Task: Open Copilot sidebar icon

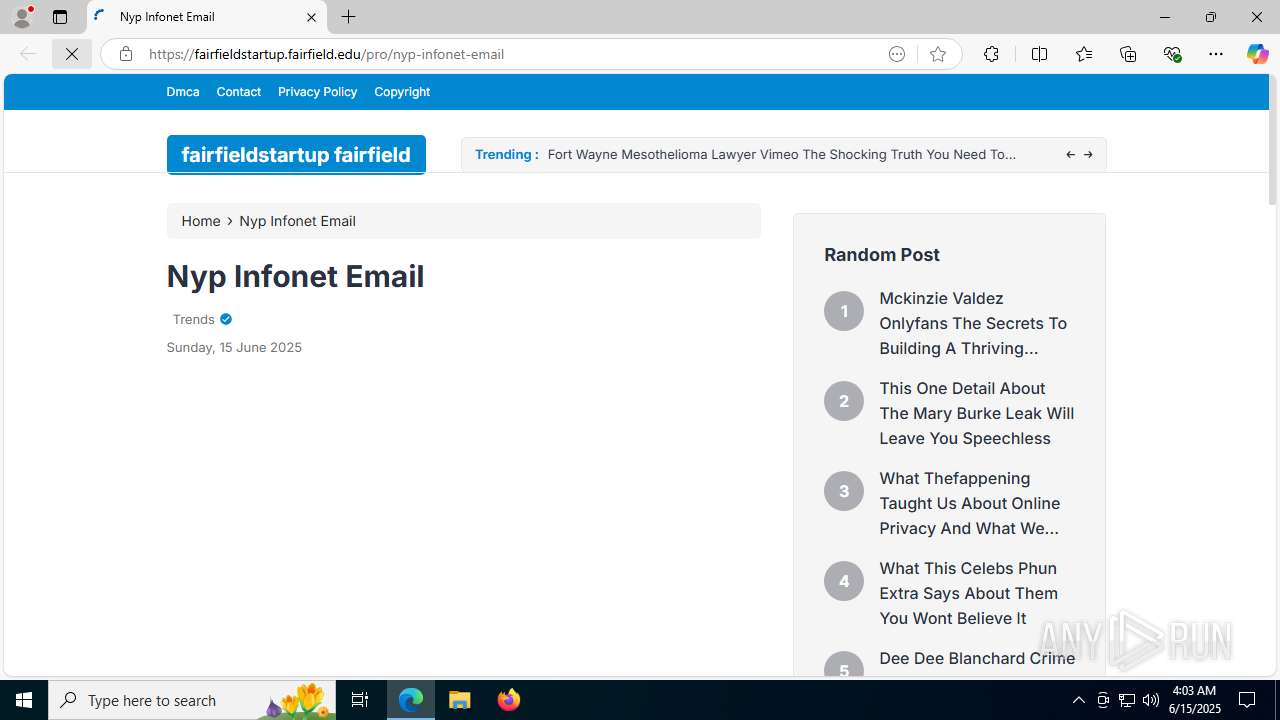Action: (1257, 54)
